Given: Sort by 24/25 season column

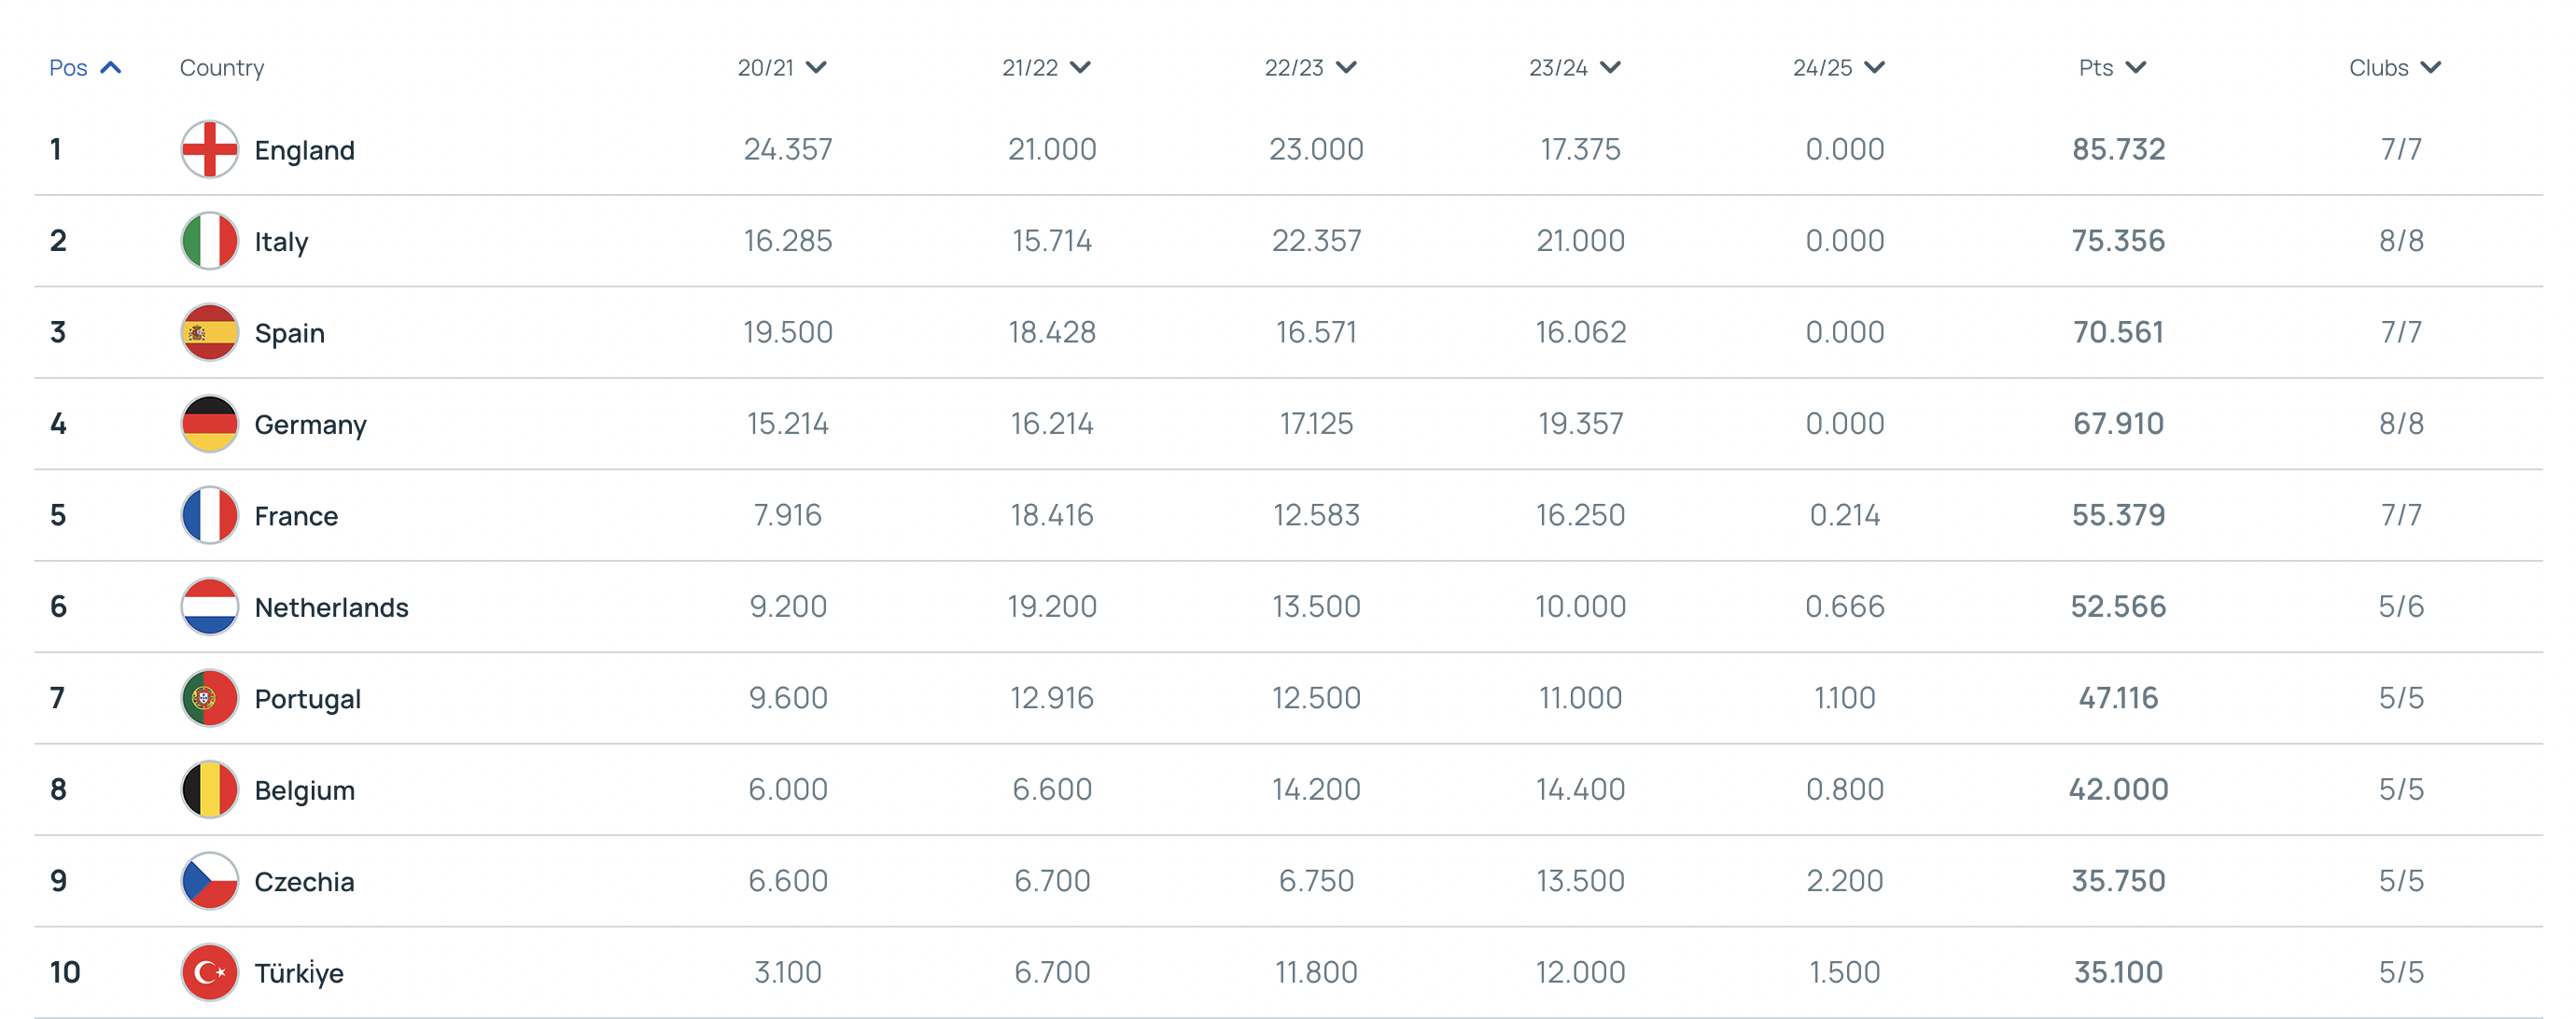Looking at the screenshot, I should [x=1838, y=67].
